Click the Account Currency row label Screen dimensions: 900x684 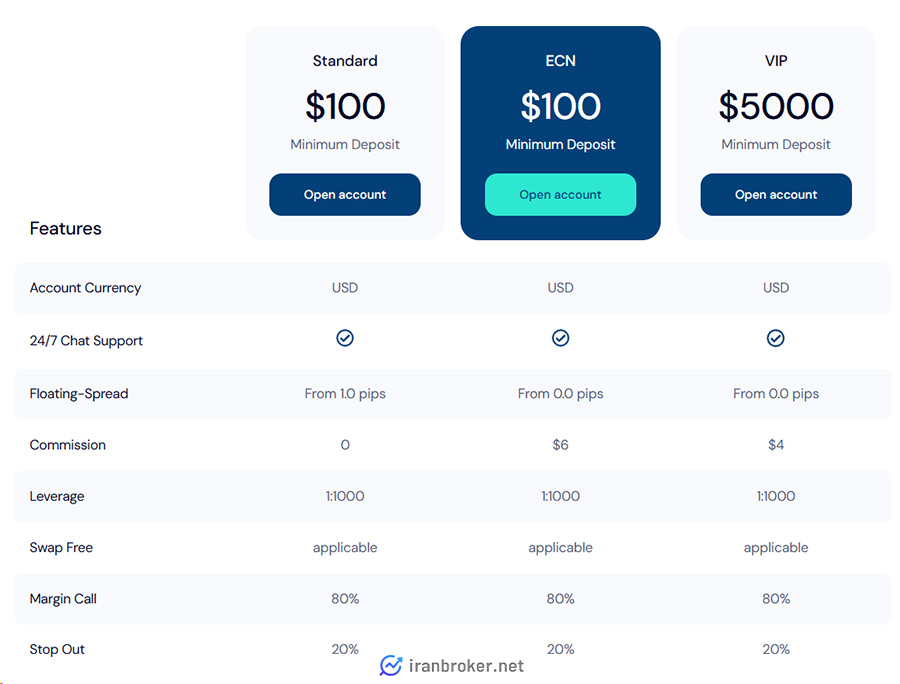[x=86, y=288]
